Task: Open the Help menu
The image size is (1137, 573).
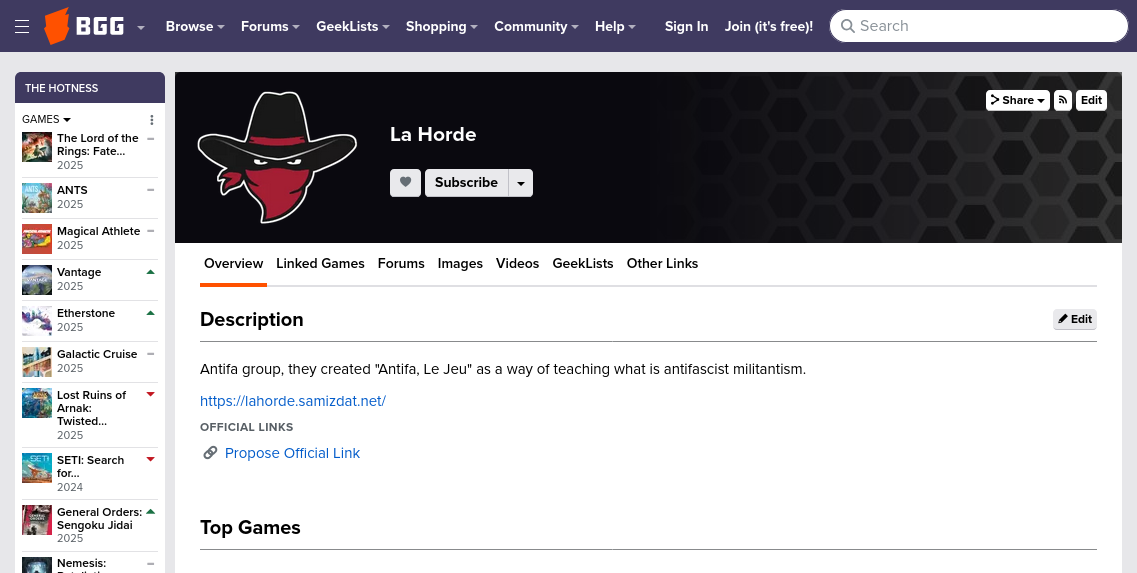Action: (615, 26)
